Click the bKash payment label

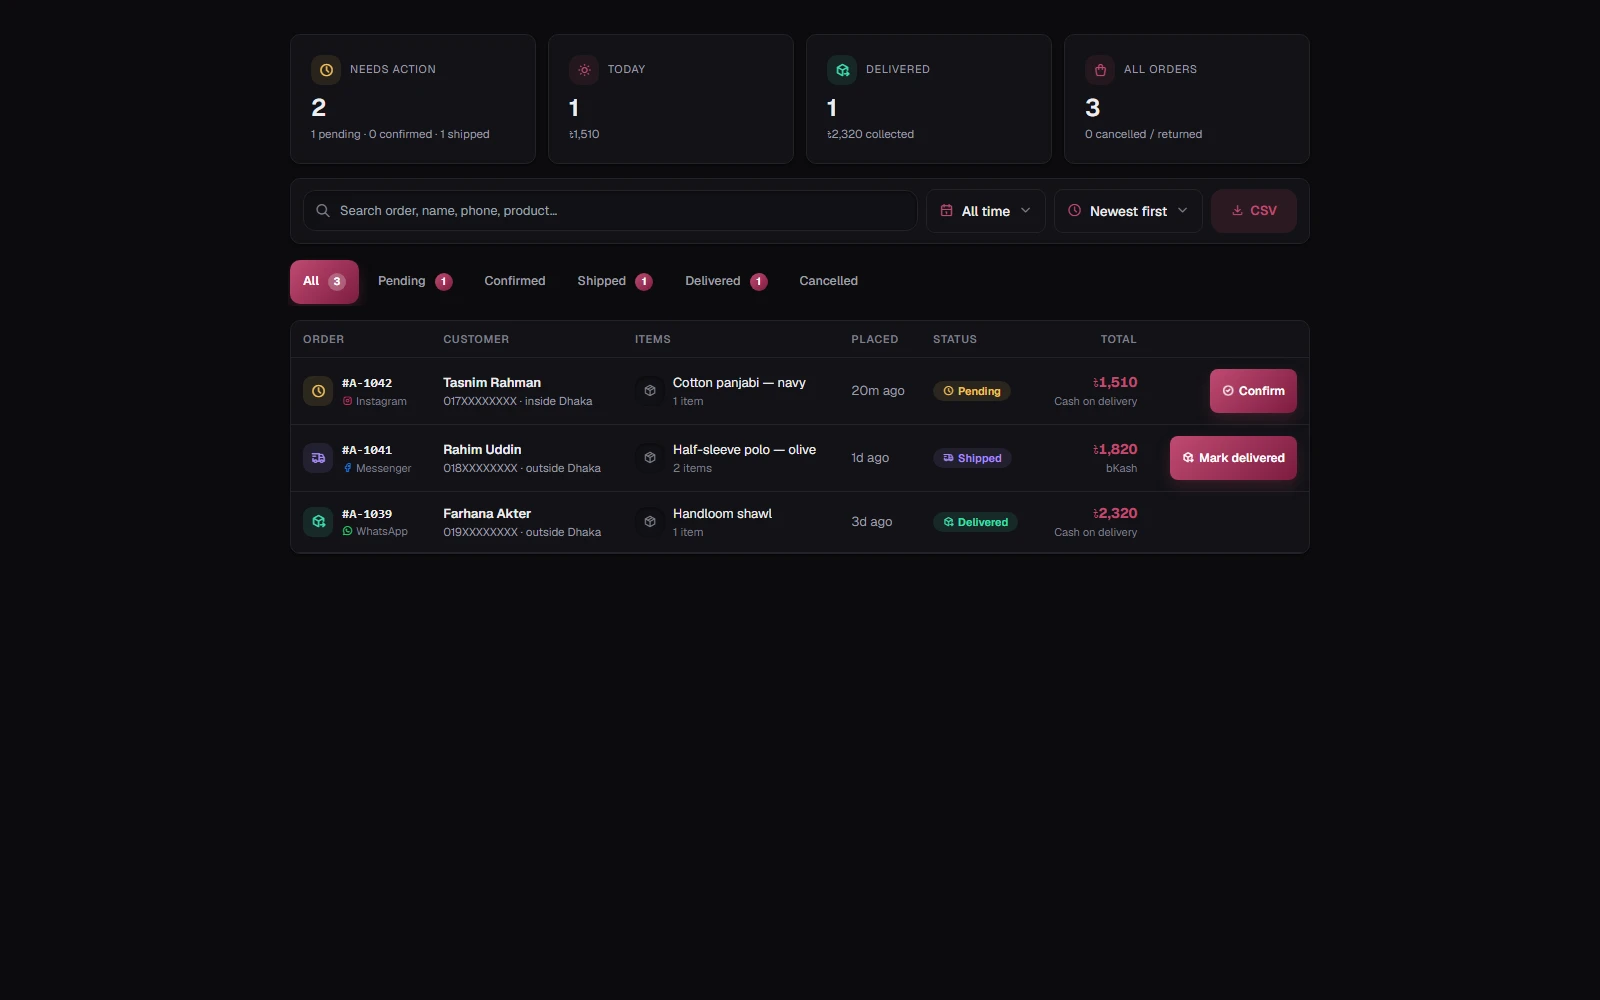point(1121,468)
